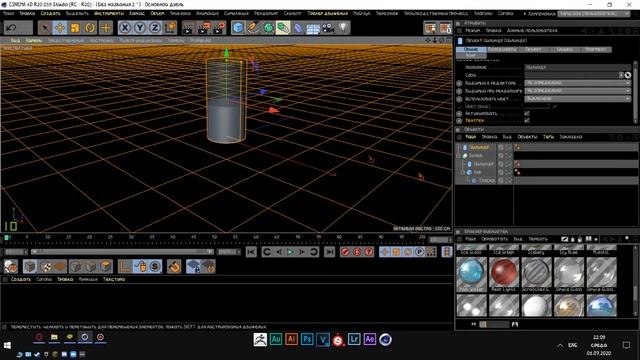
Task: Click the Enable Axis L-shaped icon
Action: tap(125, 267)
